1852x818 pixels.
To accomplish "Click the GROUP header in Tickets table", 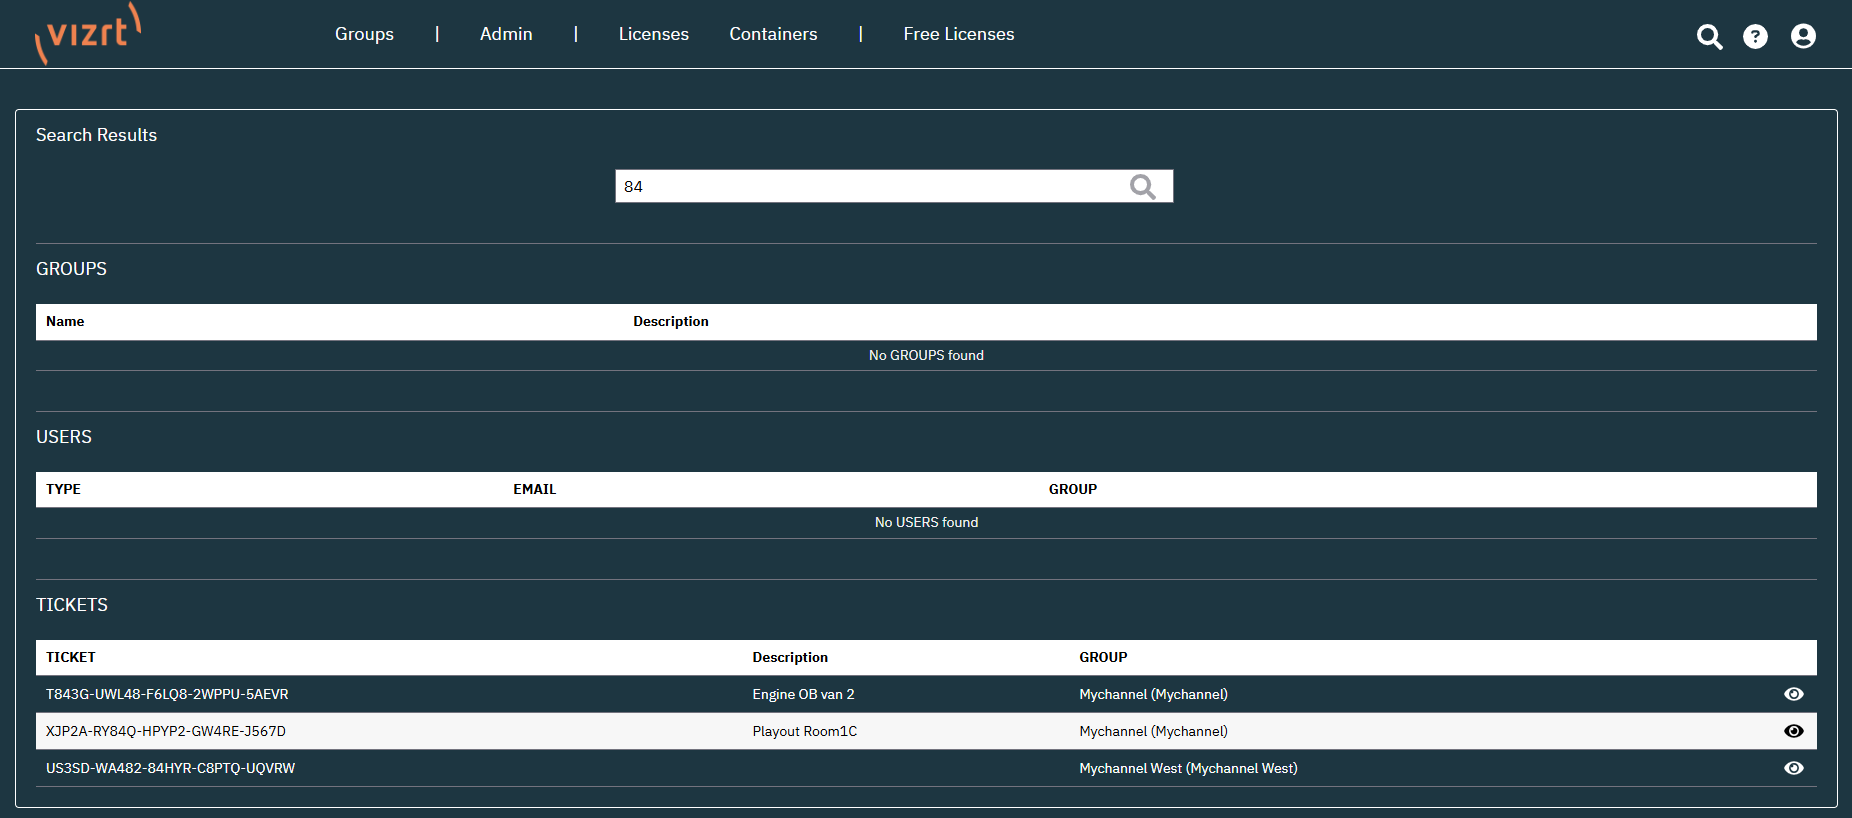I will tap(1103, 657).
